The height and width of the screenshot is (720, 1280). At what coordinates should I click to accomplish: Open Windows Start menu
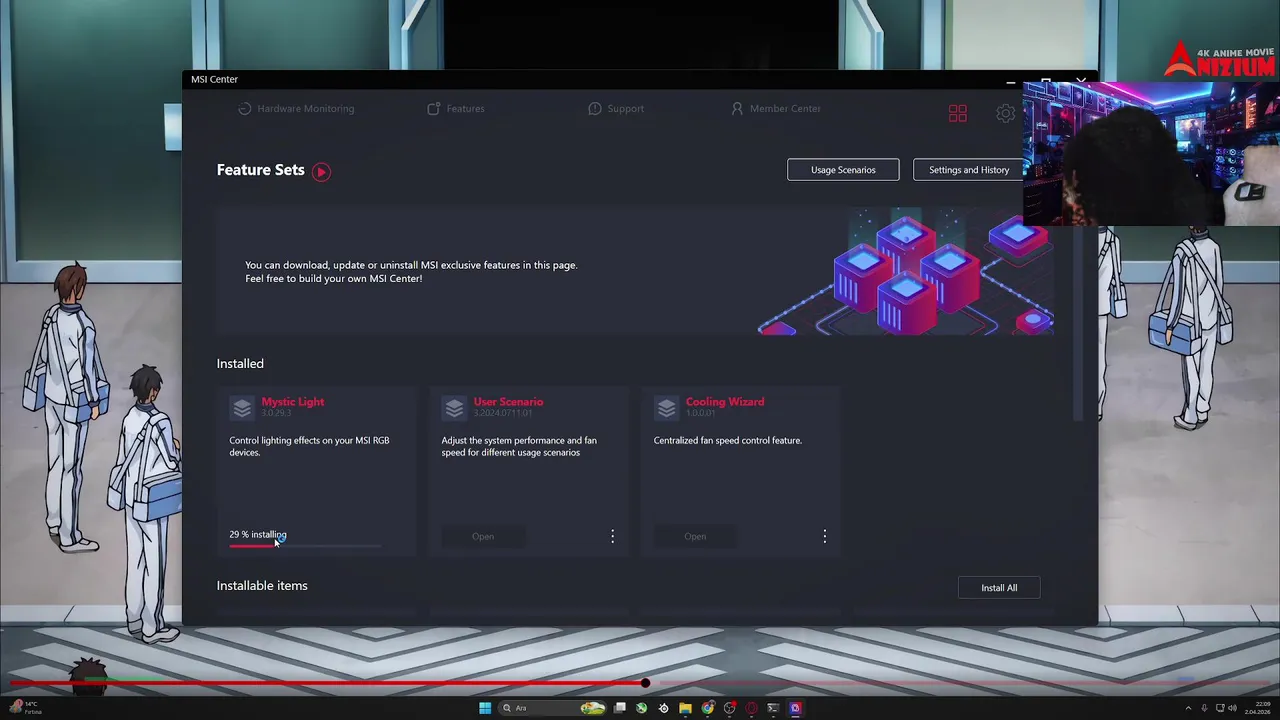(485, 708)
